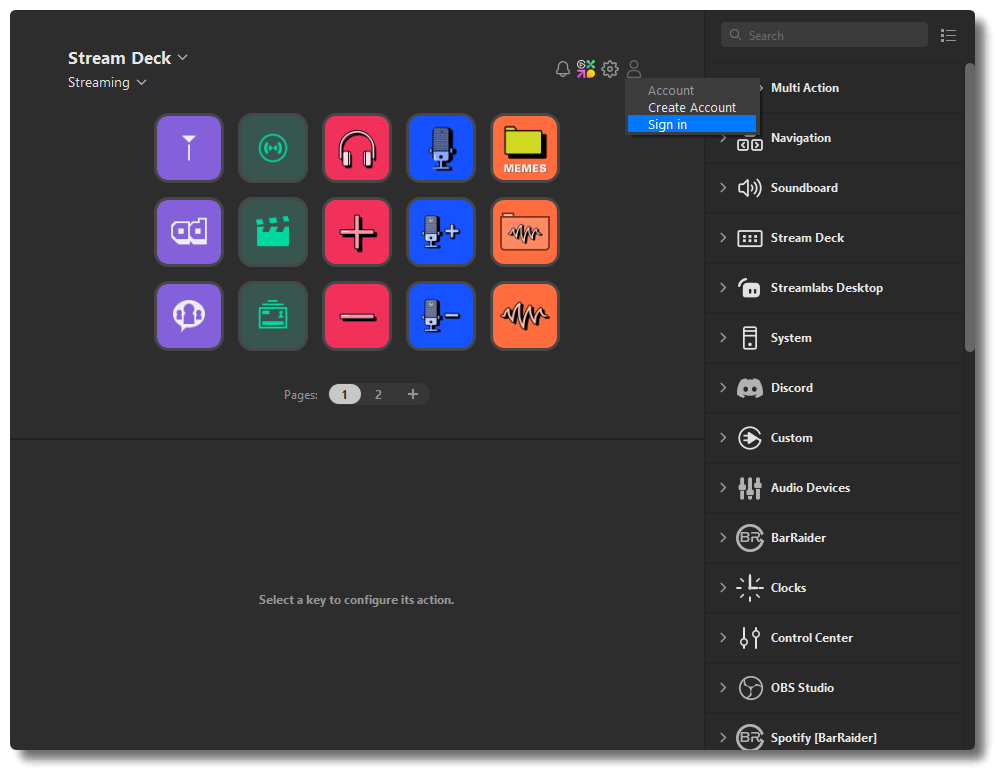The image size is (995, 770).
Task: Click the orange sound waveform key
Action: (525, 315)
